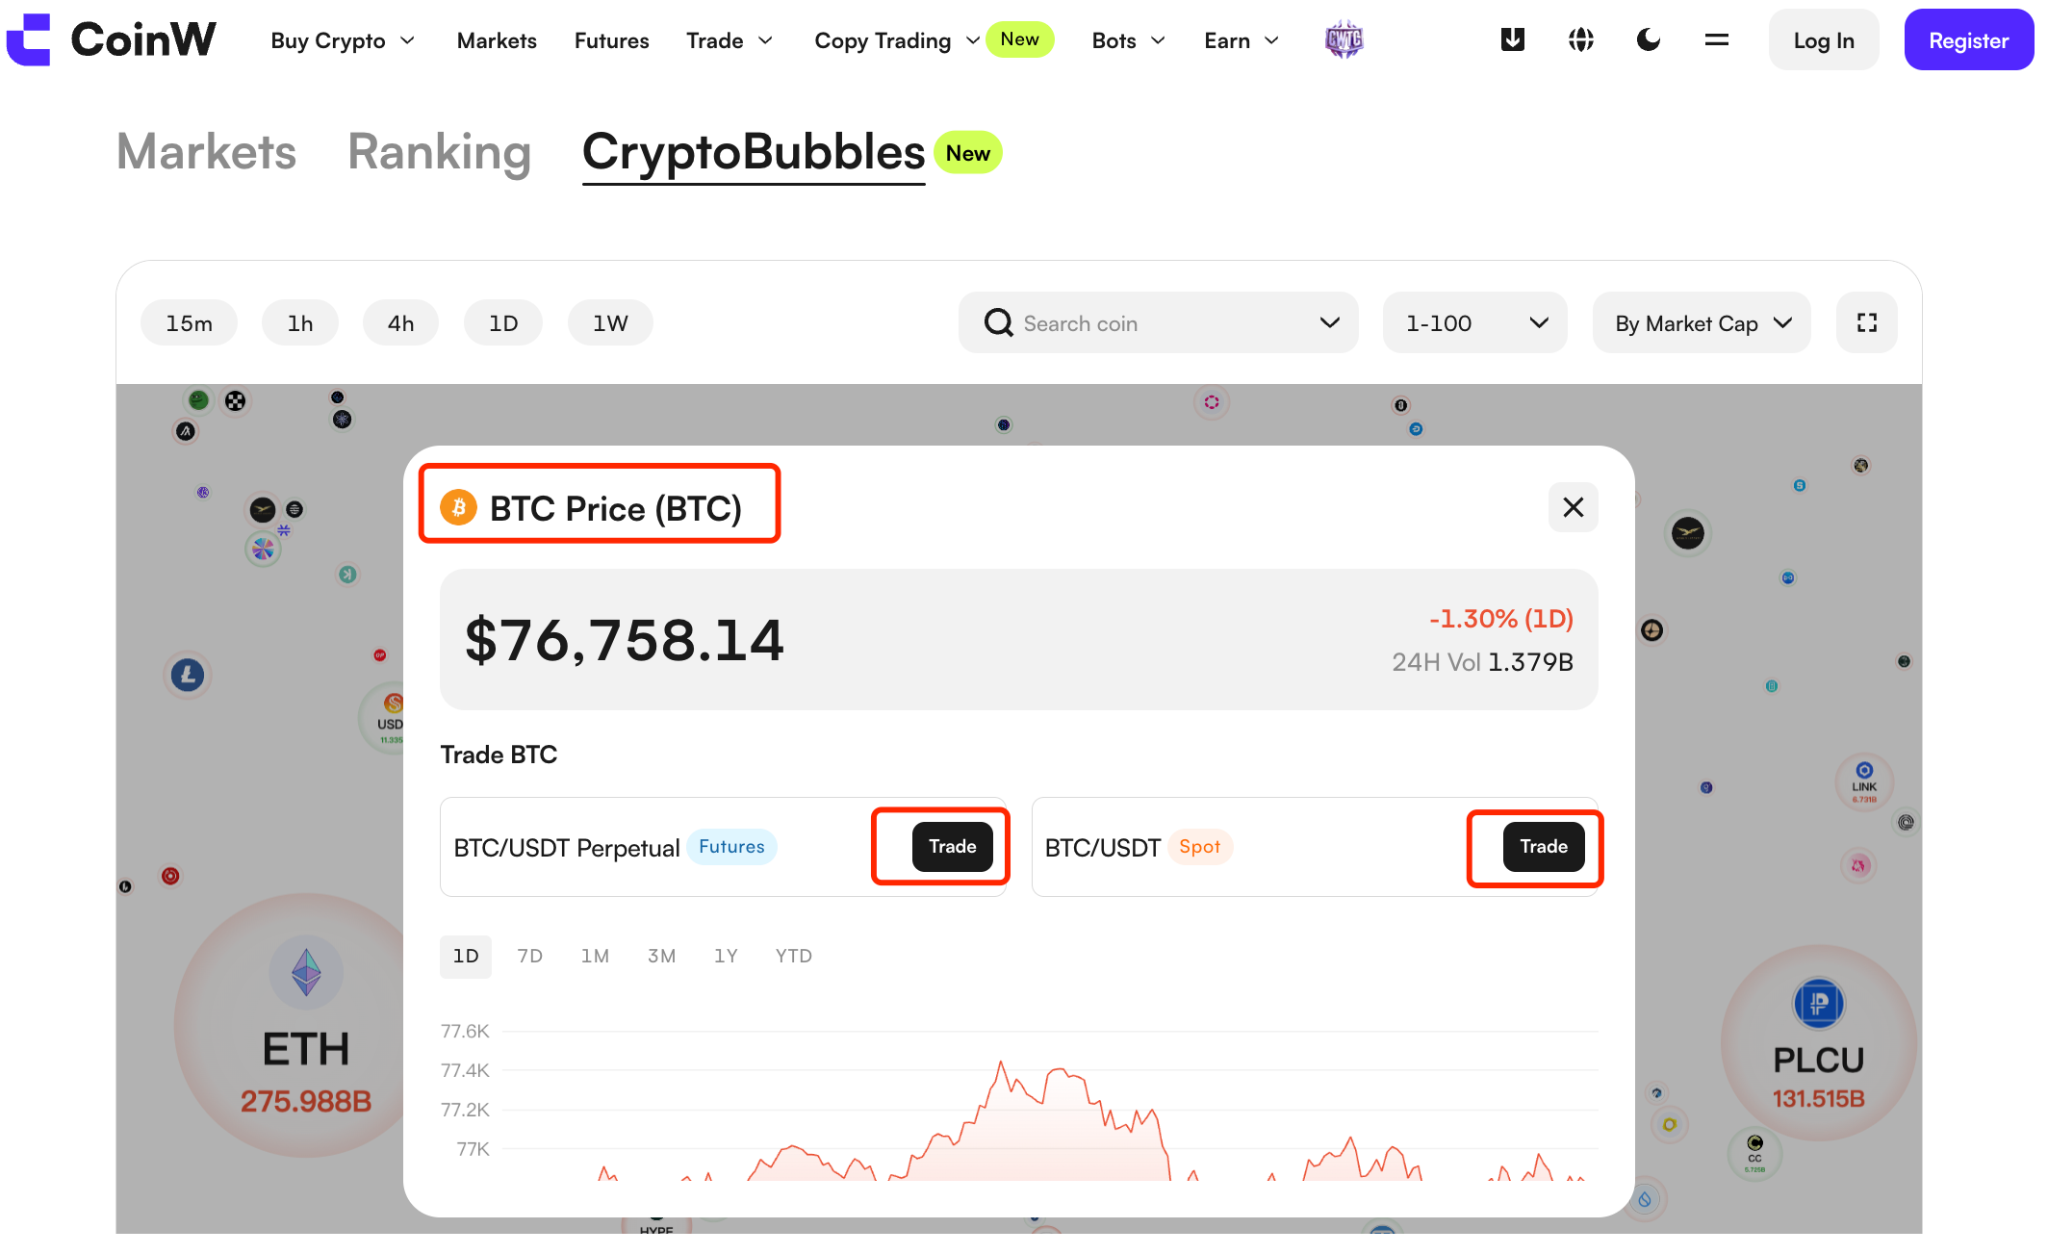2048x1234 pixels.
Task: Trade the BTC/USDT Perpetual futures pair
Action: 952,847
